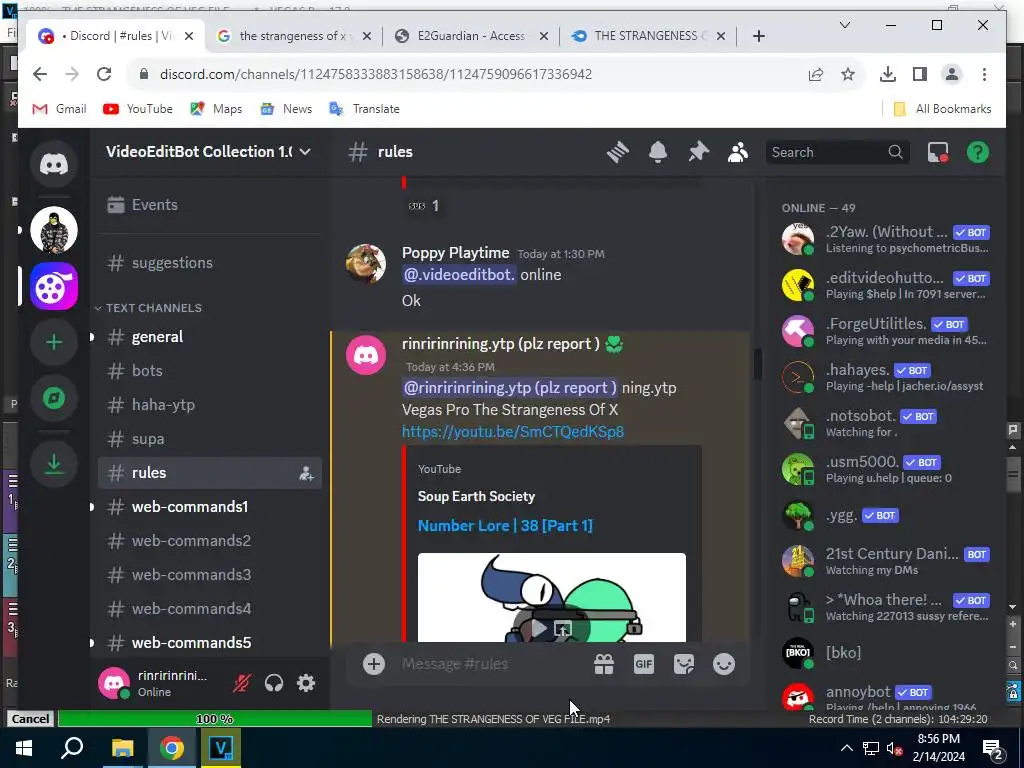
Task: Open the bots channel
Action: (209, 371)
